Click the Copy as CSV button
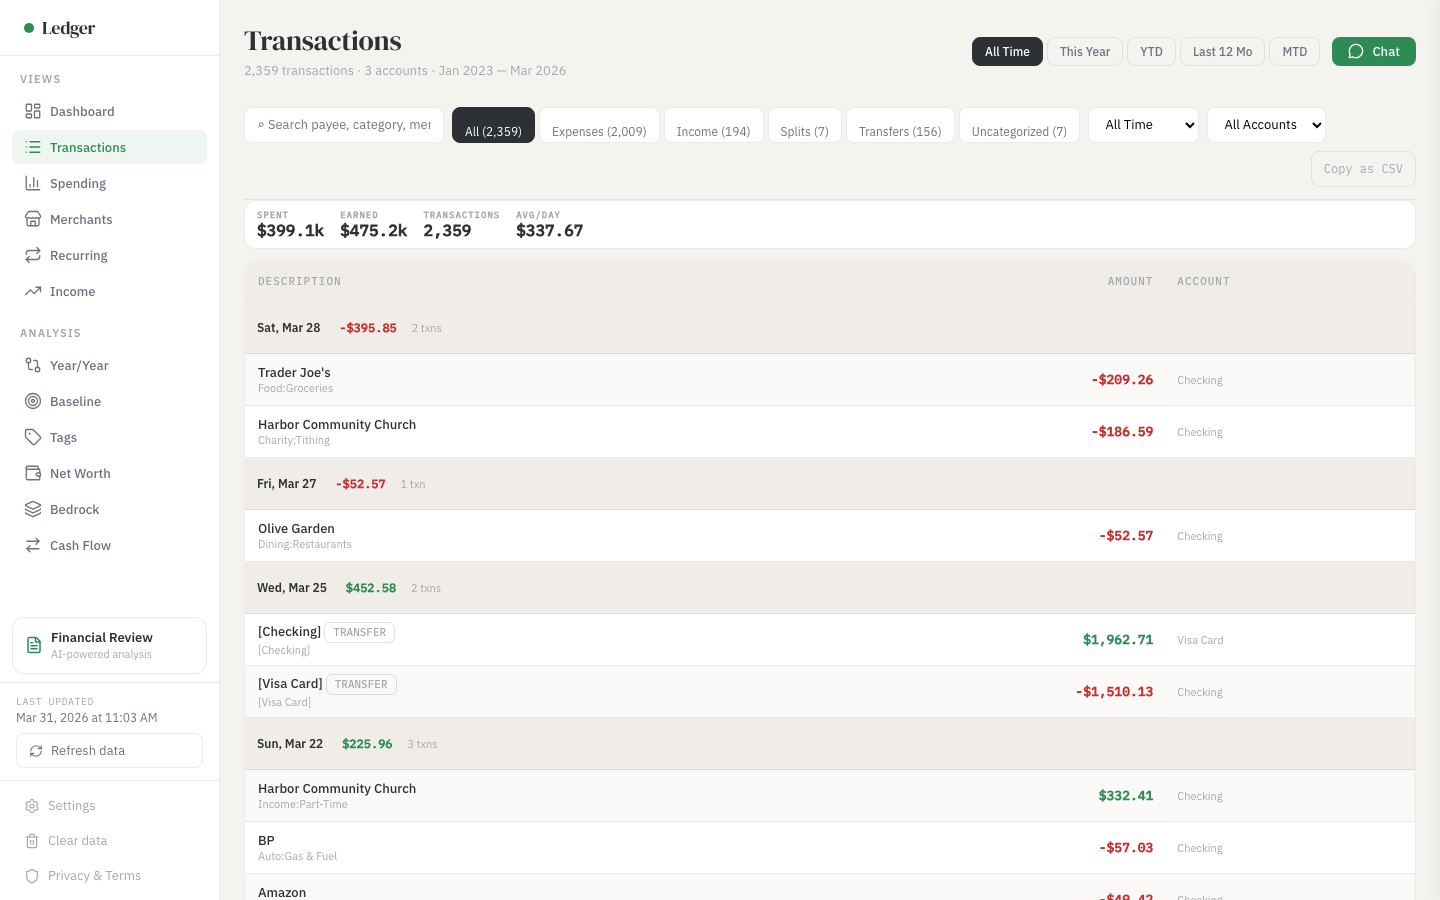This screenshot has width=1440, height=900. [x=1363, y=168]
